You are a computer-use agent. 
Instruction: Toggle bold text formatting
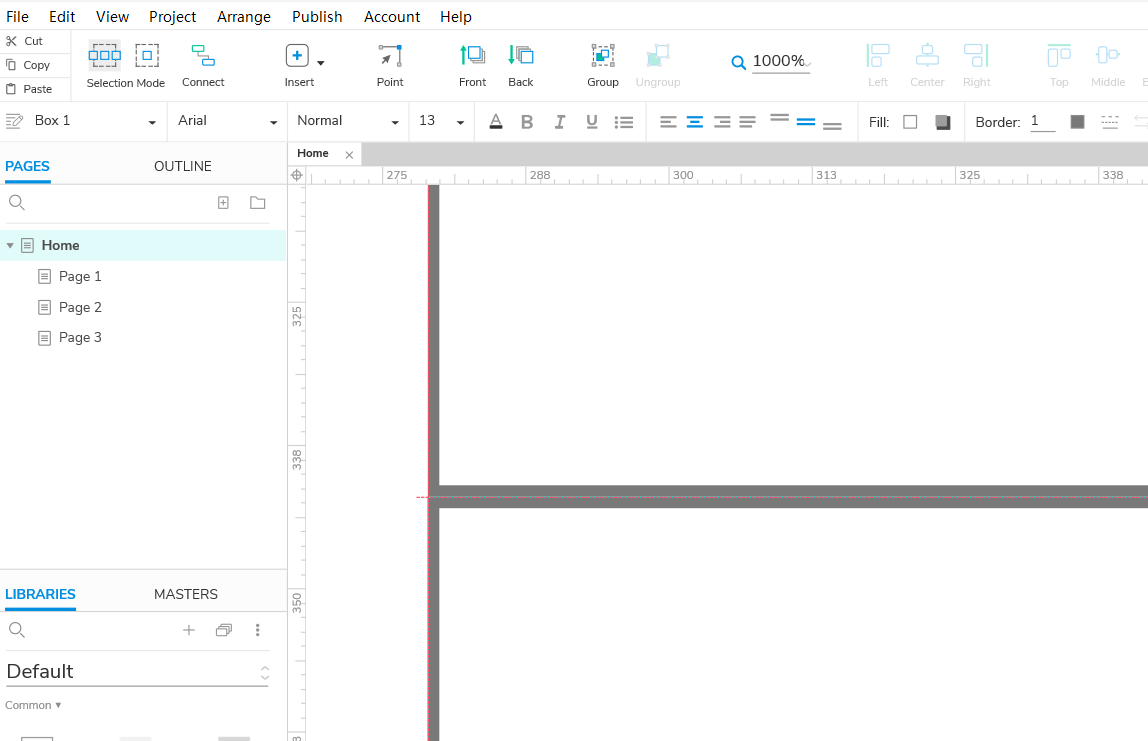pos(527,122)
